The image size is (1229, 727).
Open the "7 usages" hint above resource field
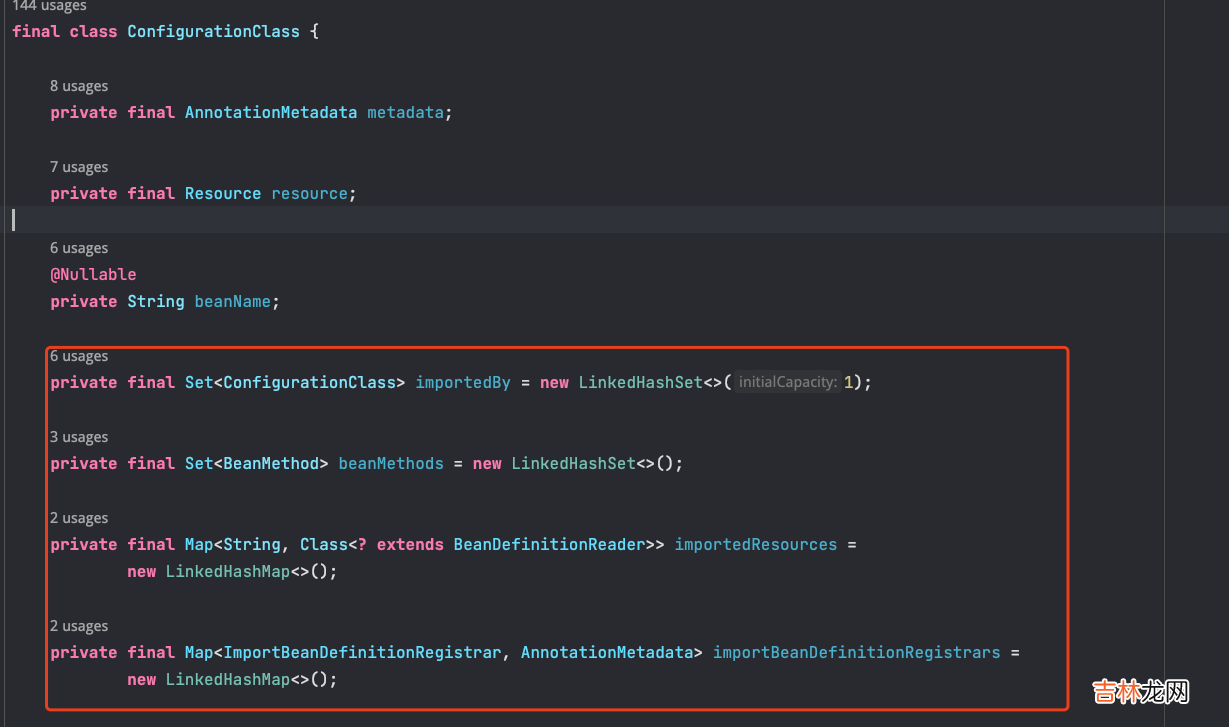[x=79, y=167]
